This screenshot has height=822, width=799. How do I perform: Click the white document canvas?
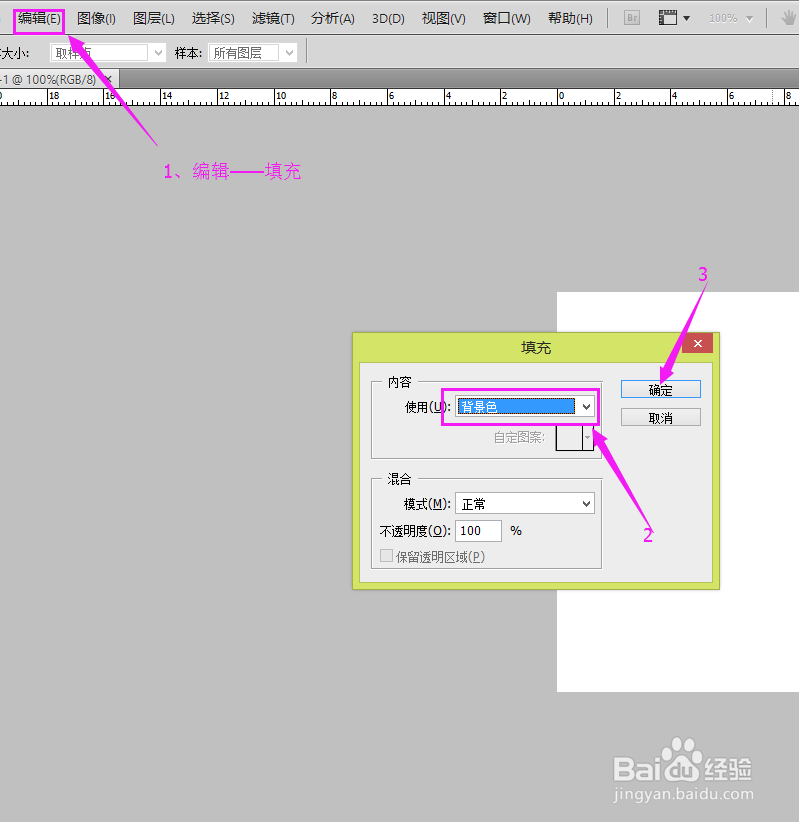pos(677,640)
